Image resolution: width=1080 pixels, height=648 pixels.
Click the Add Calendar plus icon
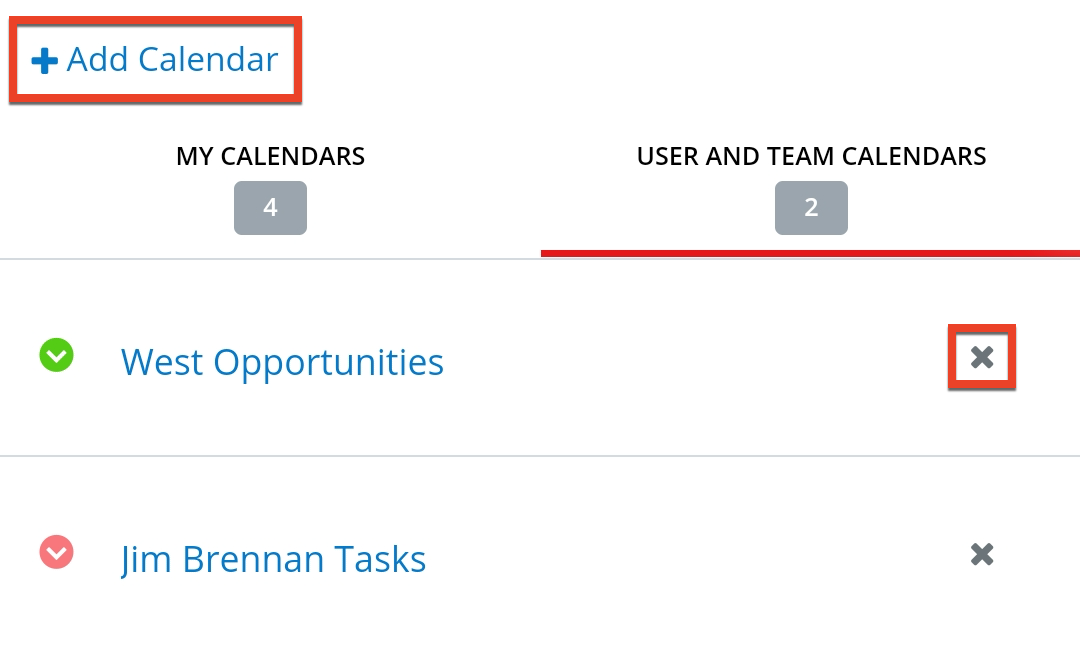pos(42,60)
